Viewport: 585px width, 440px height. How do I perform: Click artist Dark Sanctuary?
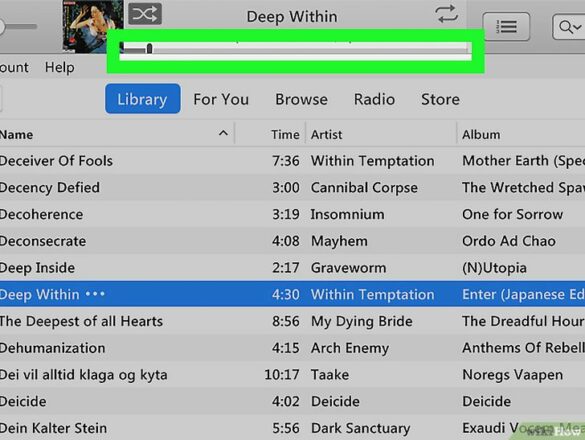coord(360,428)
